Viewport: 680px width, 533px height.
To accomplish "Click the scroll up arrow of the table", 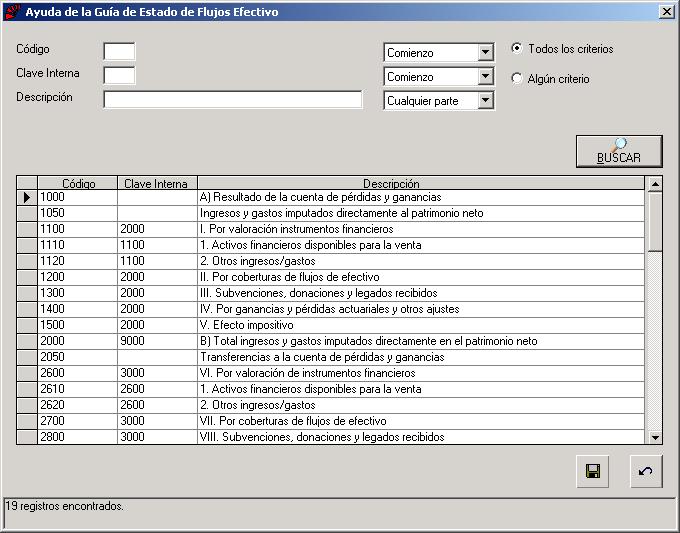I will point(655,184).
